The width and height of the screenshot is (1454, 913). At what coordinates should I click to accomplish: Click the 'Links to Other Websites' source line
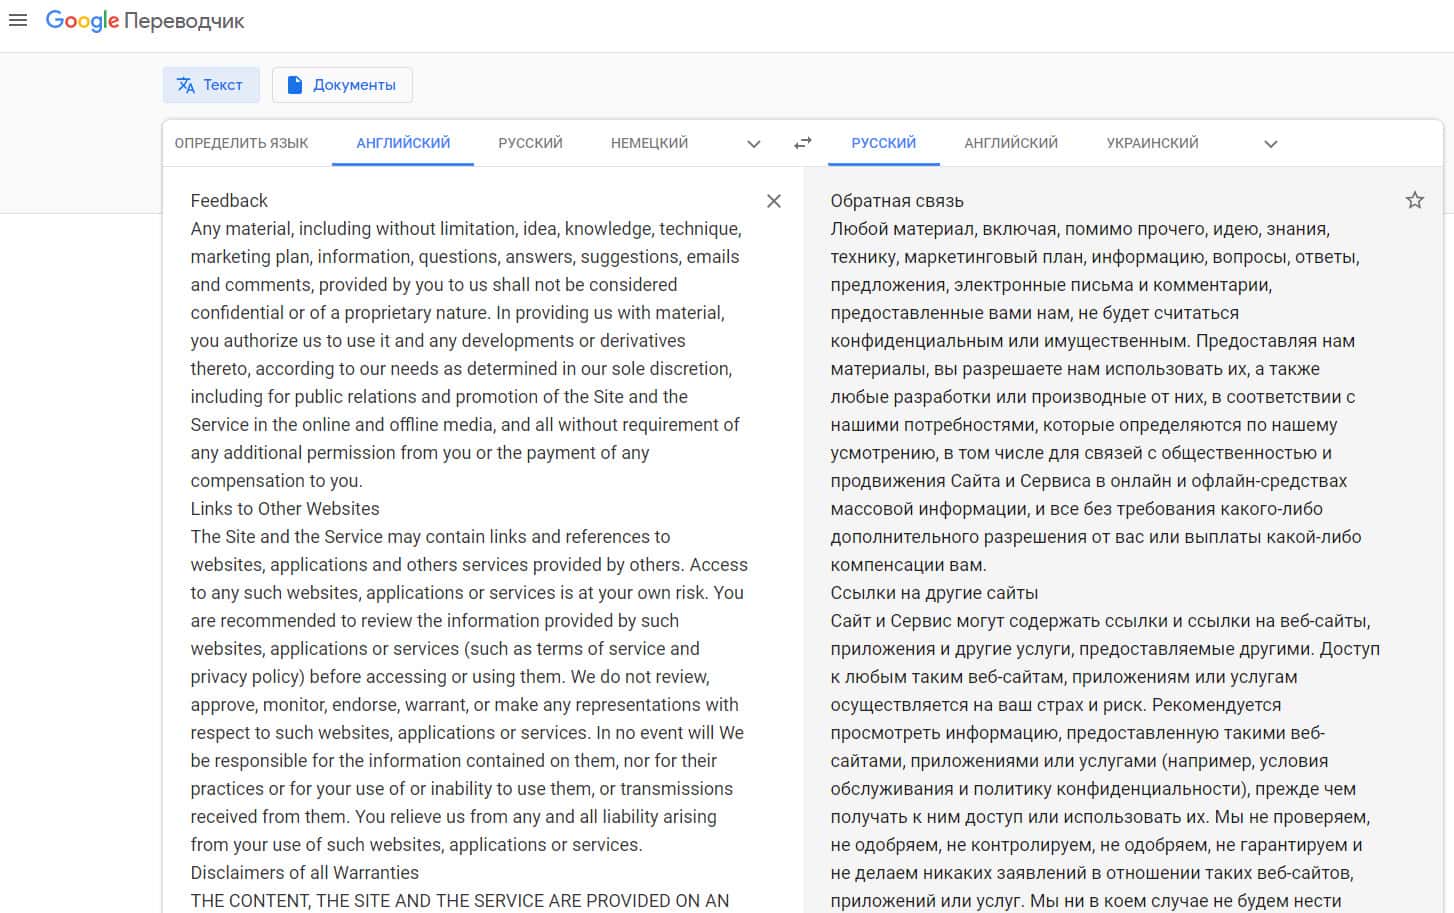285,509
